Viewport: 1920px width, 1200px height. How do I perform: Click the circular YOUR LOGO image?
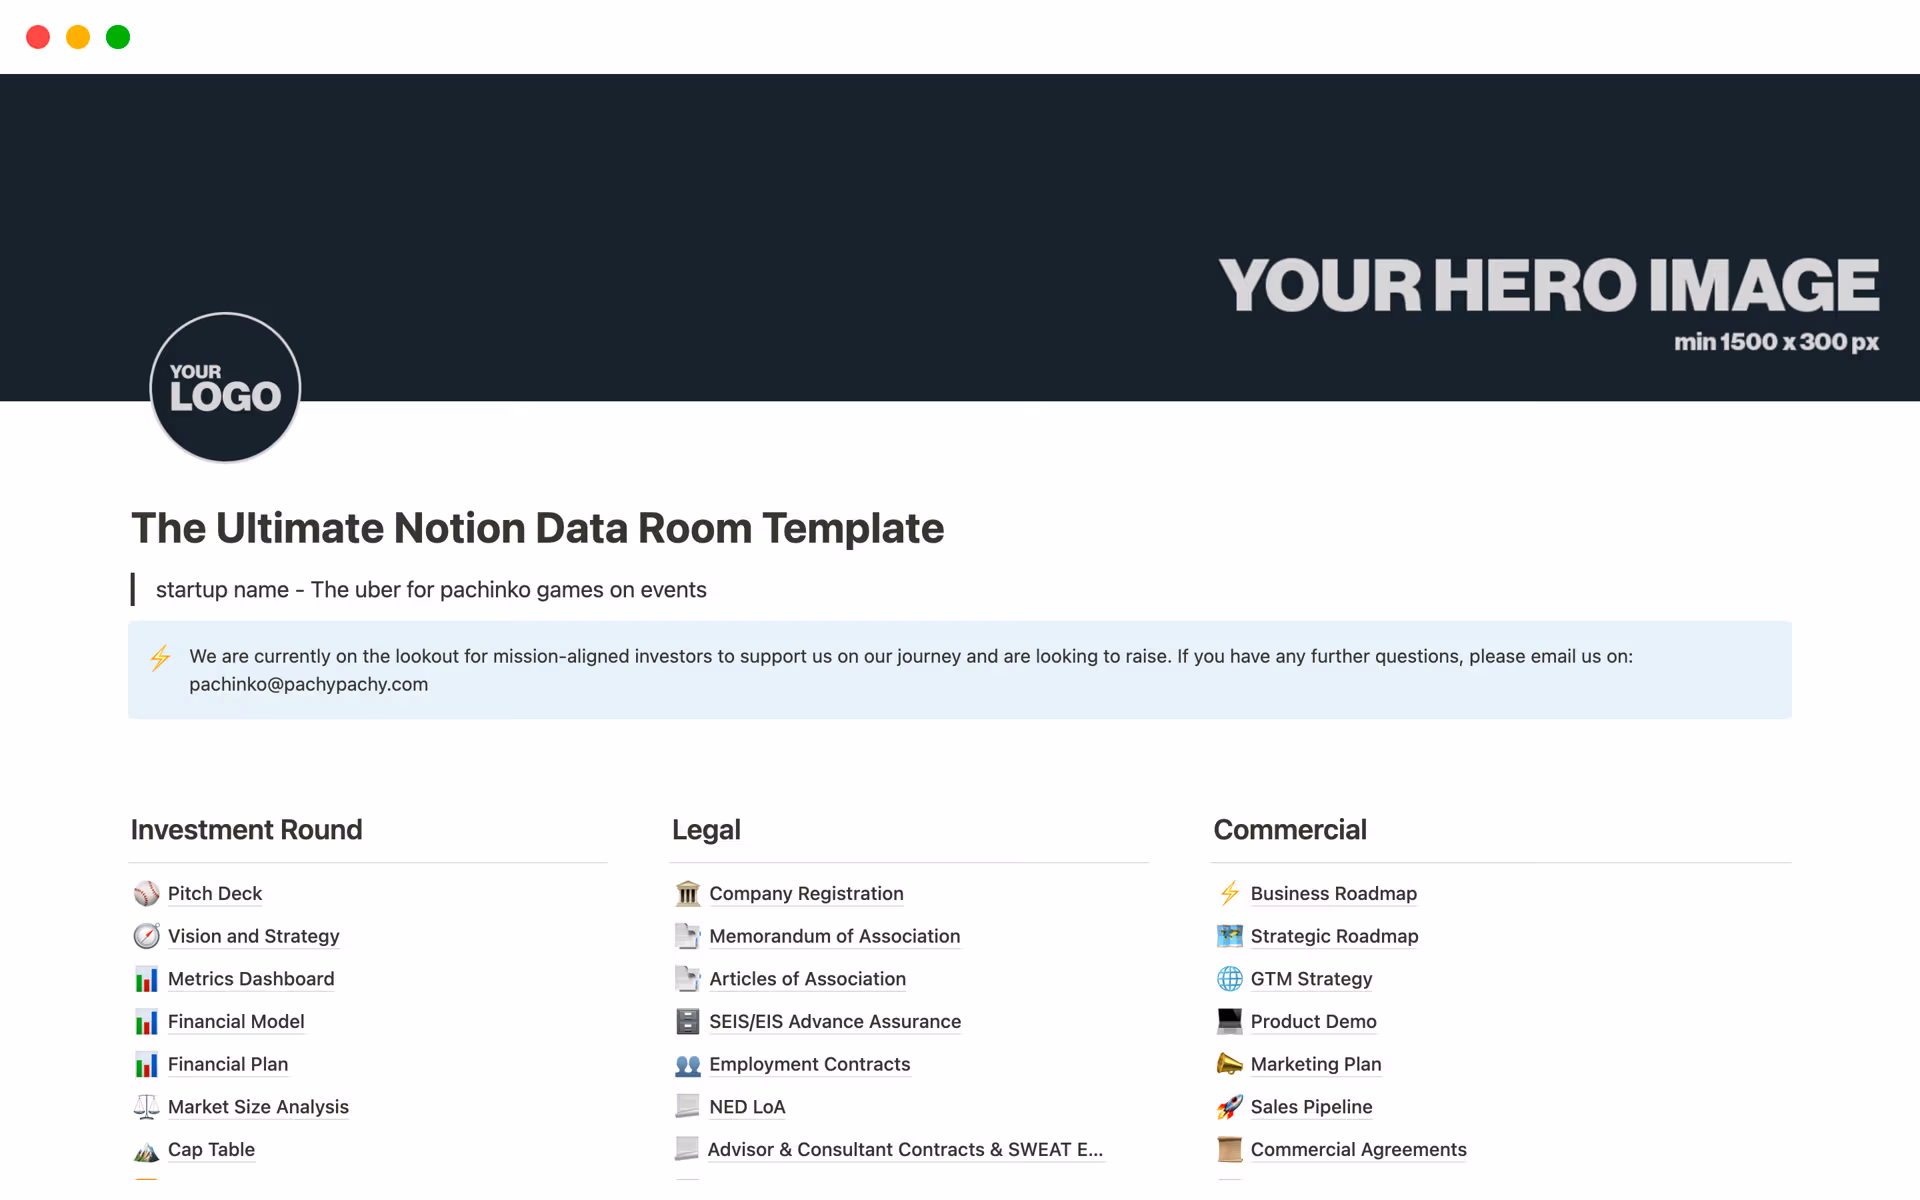tap(225, 388)
